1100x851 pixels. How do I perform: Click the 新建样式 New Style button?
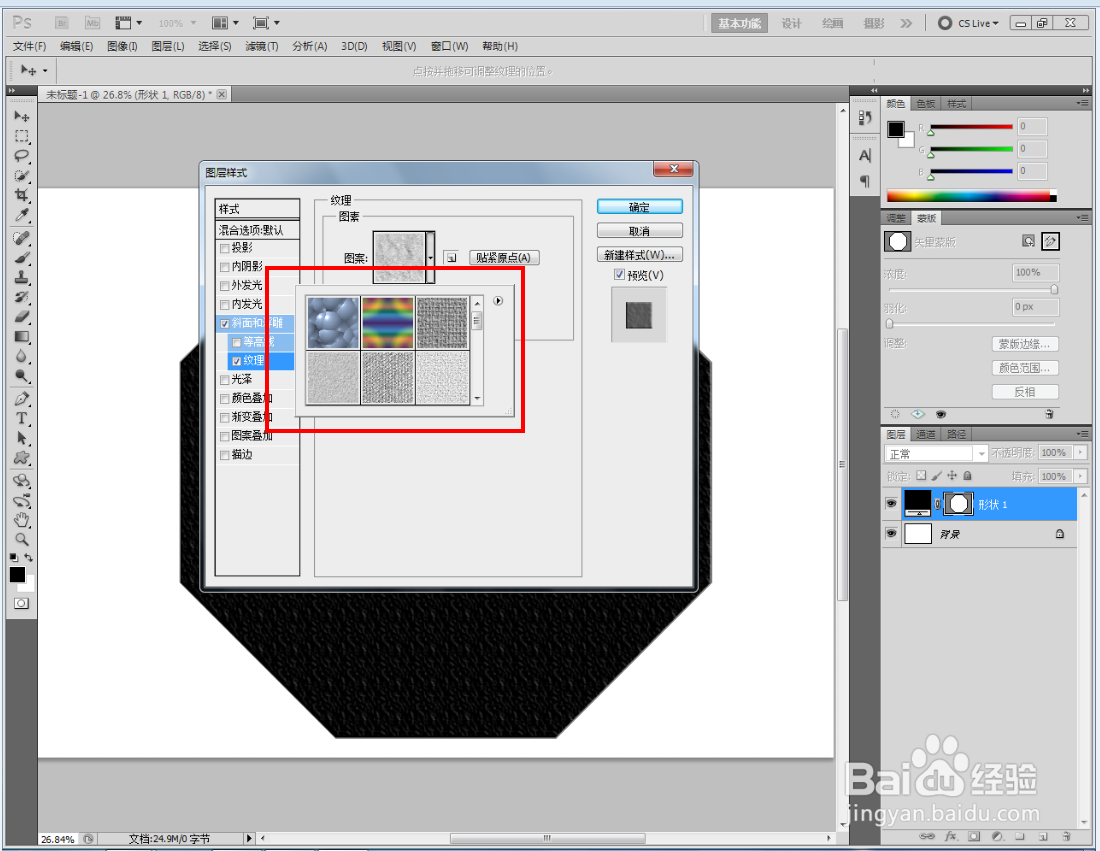pyautogui.click(x=639, y=255)
